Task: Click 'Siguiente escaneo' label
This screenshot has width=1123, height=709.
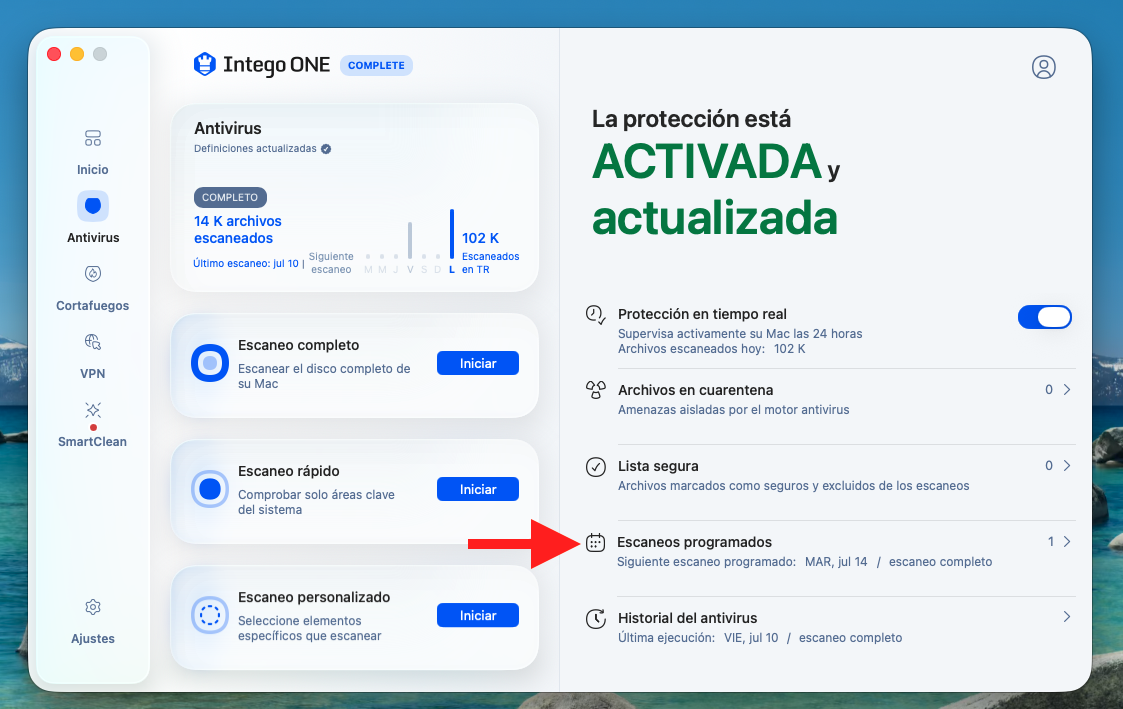Action: tap(331, 263)
